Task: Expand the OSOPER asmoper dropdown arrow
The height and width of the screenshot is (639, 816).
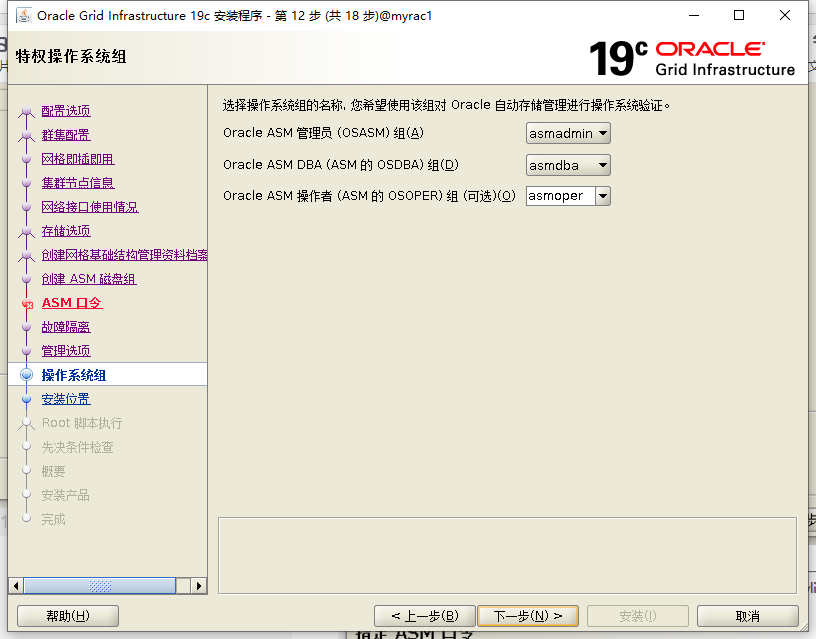Action: coord(603,196)
